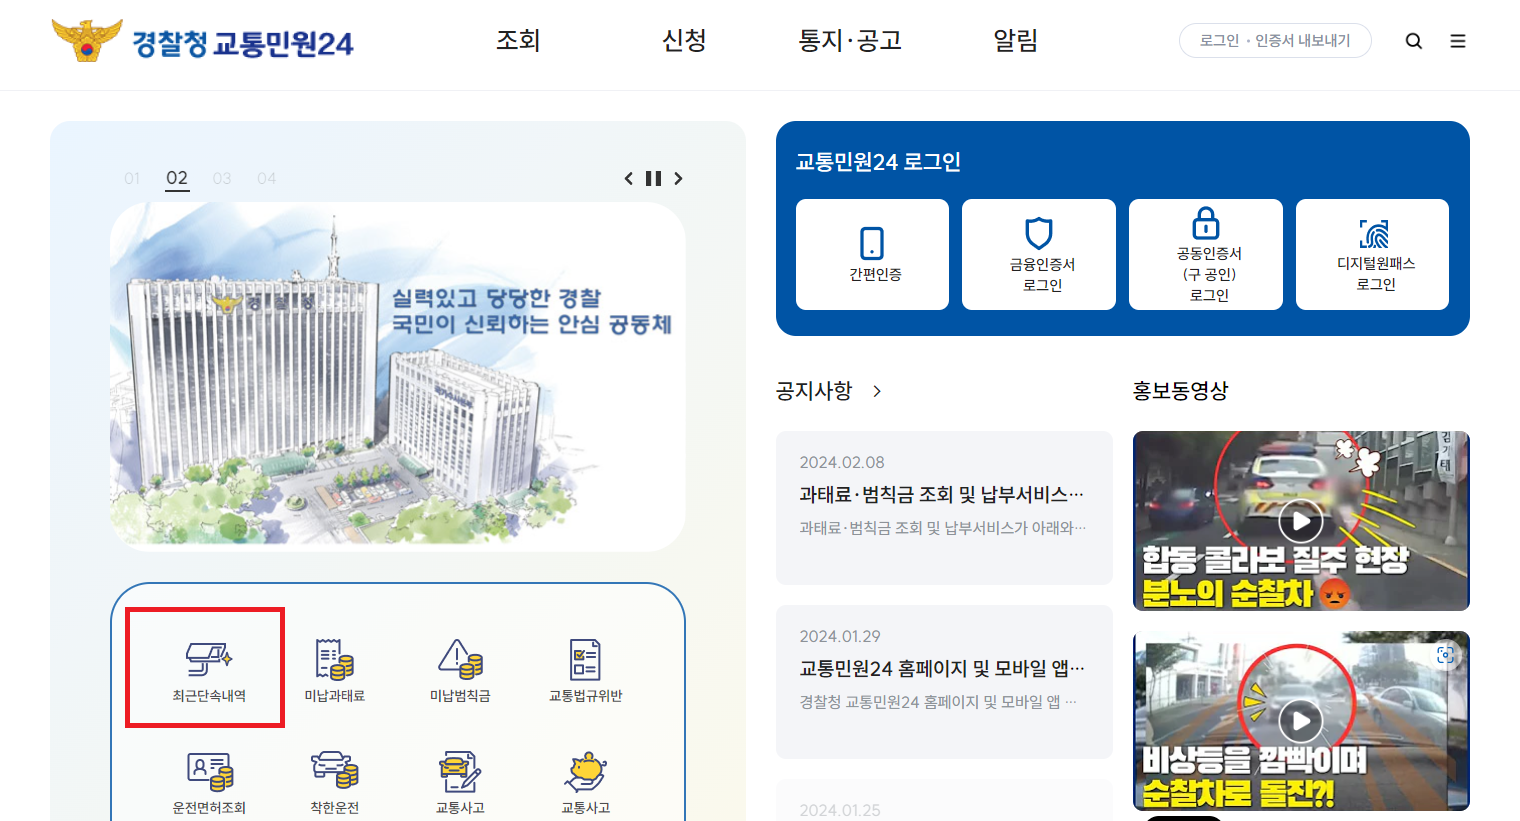
Task: Choose 금융인증서 로그인 shield option
Action: 1039,254
